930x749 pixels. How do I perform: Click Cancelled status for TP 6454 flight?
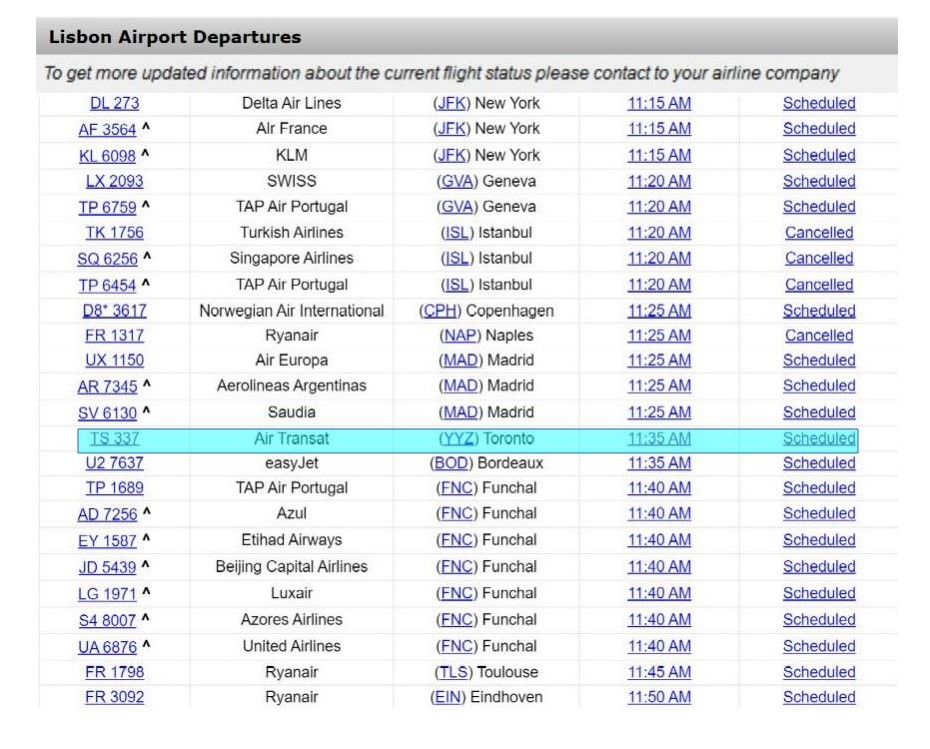819,285
